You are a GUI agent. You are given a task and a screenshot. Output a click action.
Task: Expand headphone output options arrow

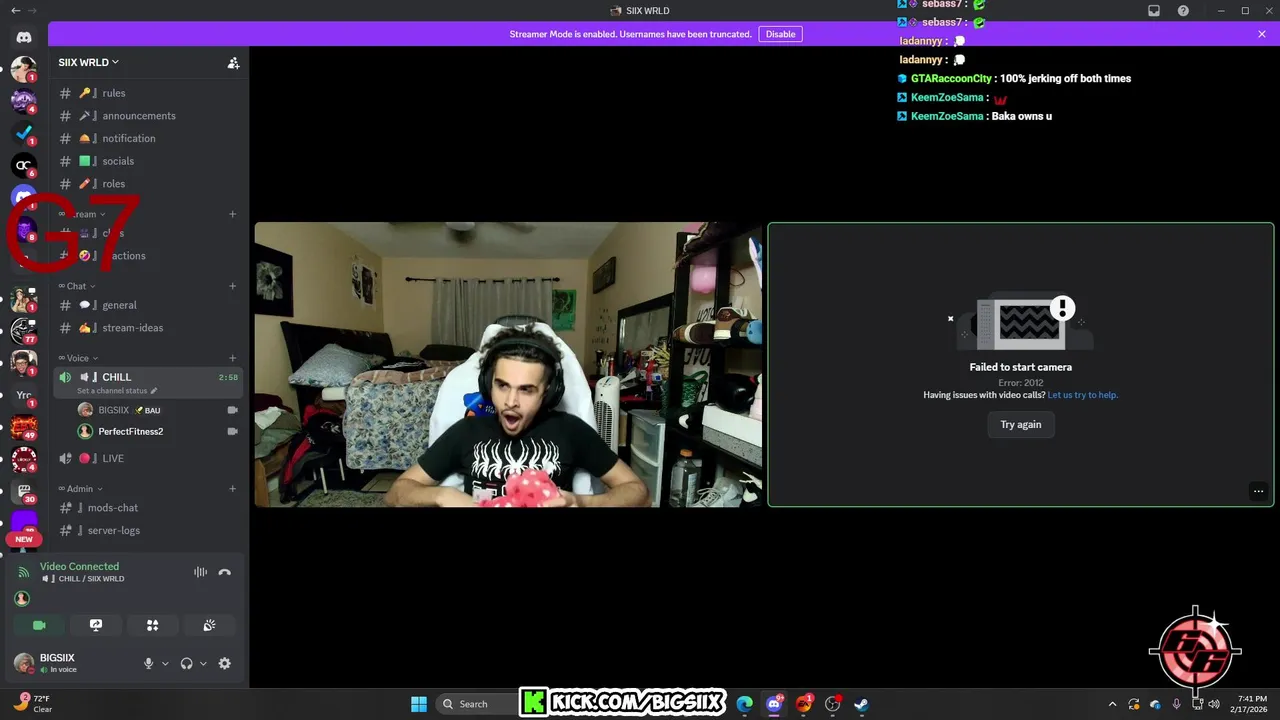(203, 663)
